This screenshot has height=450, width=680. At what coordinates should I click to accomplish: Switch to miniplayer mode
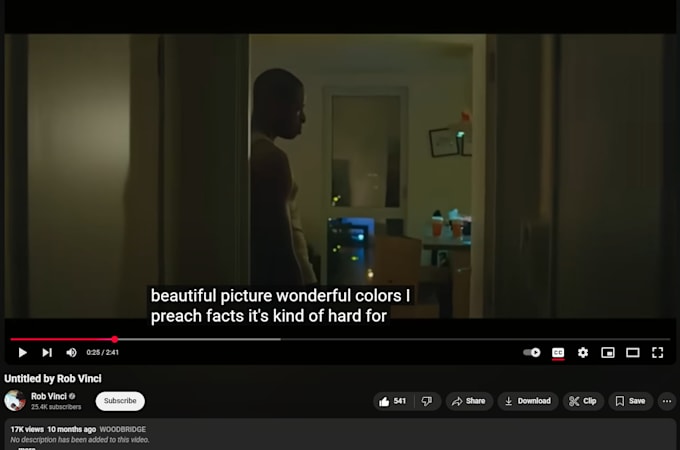608,352
